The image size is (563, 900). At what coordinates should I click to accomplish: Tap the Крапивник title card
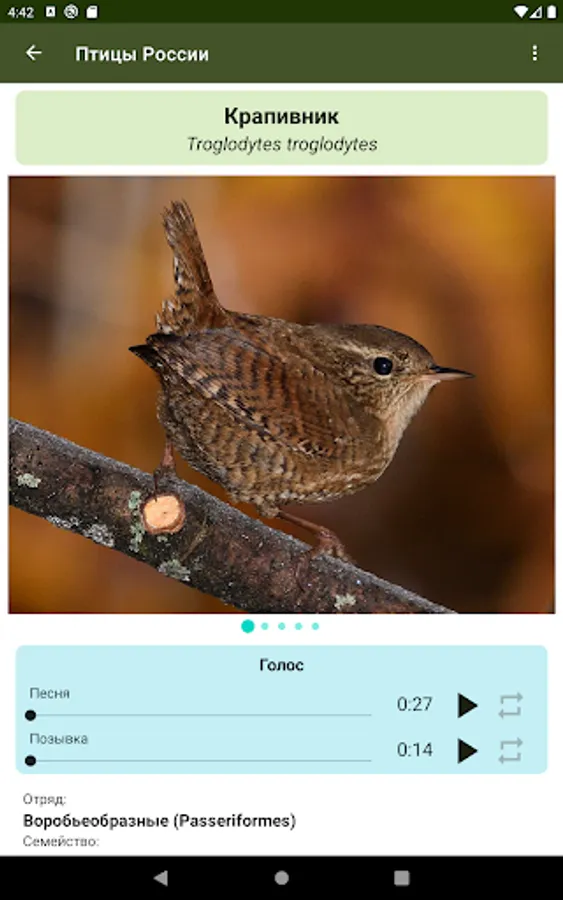(282, 128)
